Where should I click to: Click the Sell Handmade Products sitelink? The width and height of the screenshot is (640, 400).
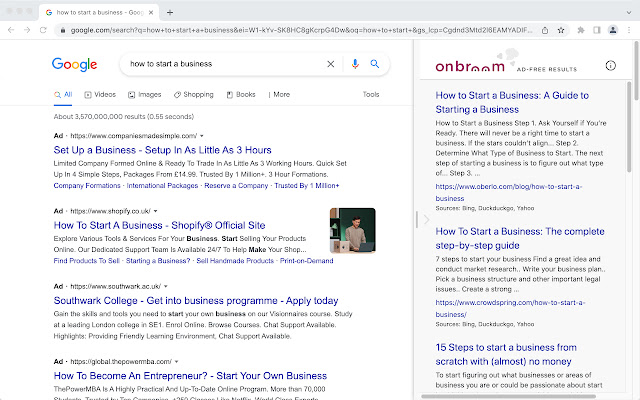tap(235, 261)
